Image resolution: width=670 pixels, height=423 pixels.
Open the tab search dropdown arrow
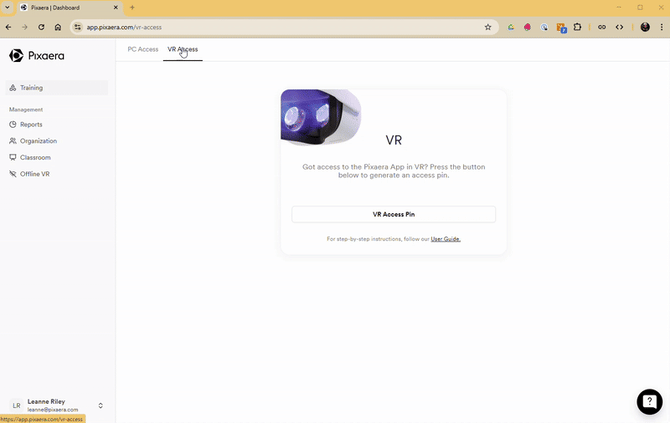point(7,7)
